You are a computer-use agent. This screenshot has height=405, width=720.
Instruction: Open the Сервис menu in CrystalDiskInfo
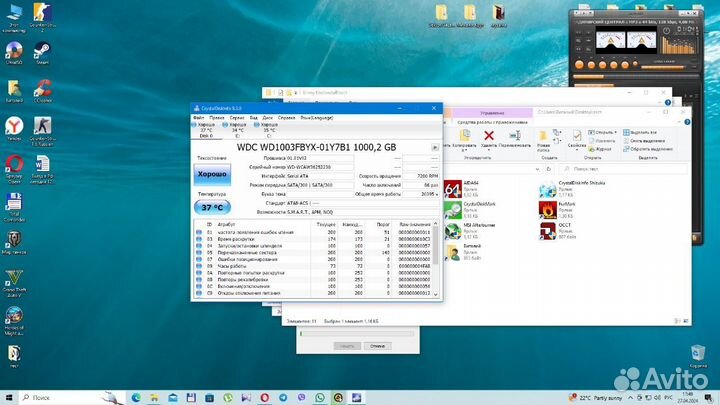[237, 118]
